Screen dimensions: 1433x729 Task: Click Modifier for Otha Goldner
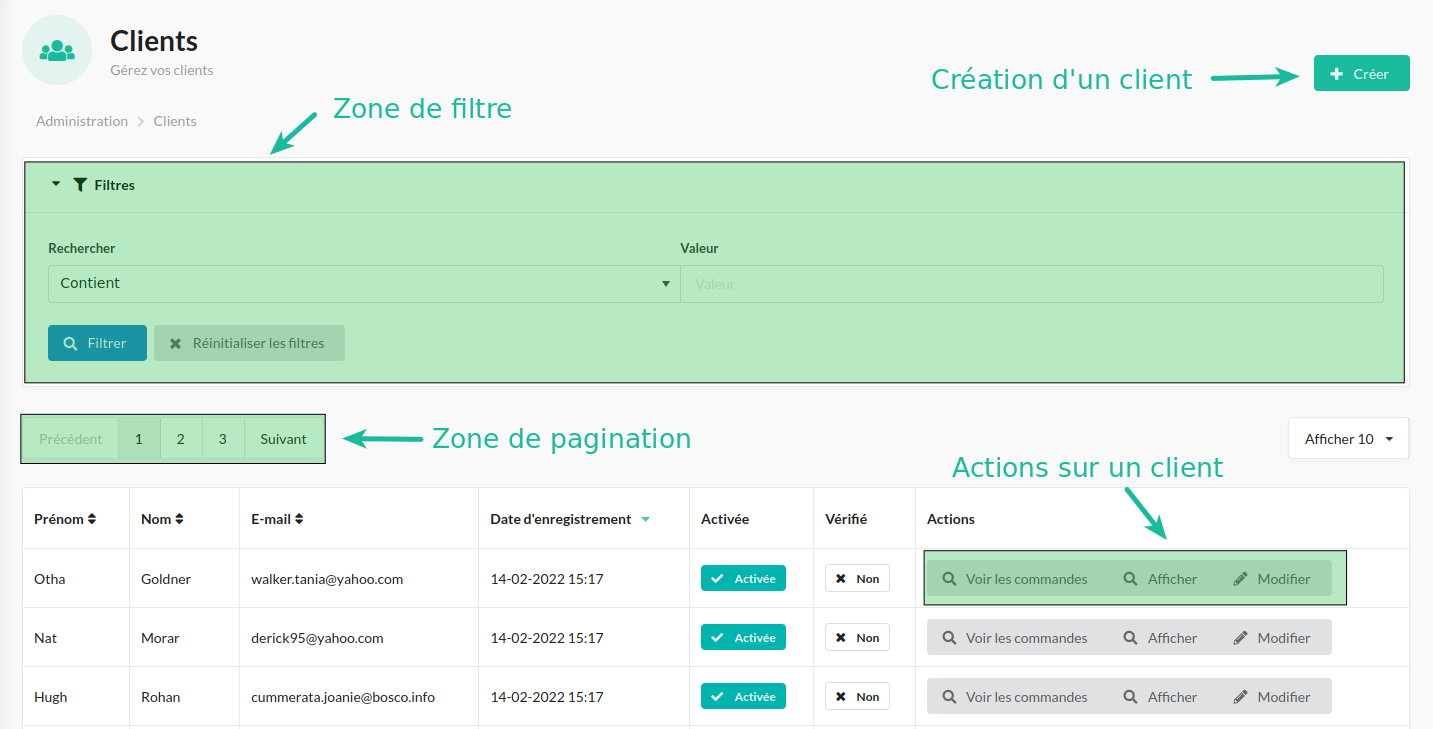[x=1272, y=579]
